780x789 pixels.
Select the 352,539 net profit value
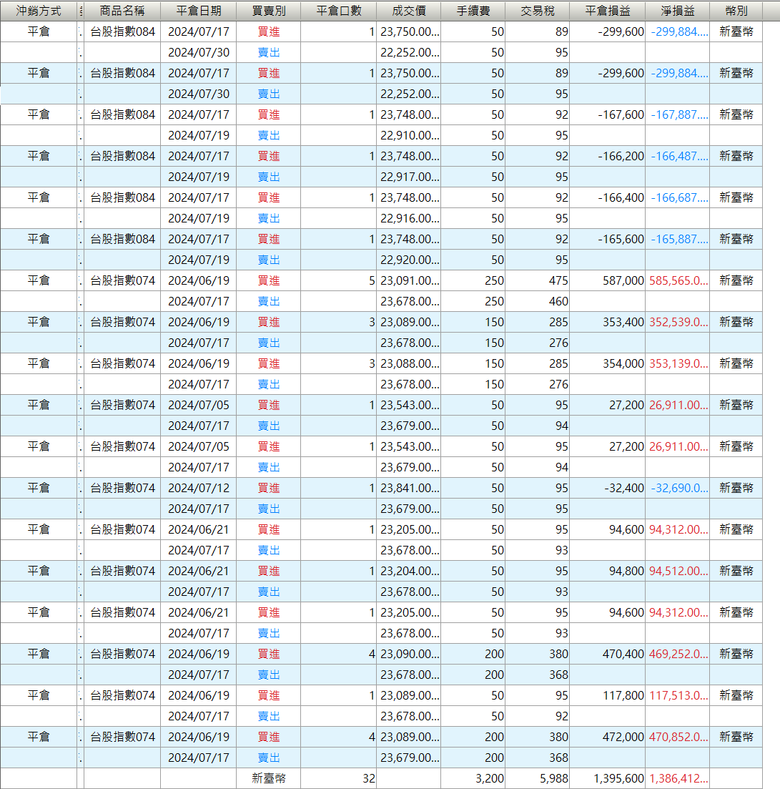[x=678, y=322]
